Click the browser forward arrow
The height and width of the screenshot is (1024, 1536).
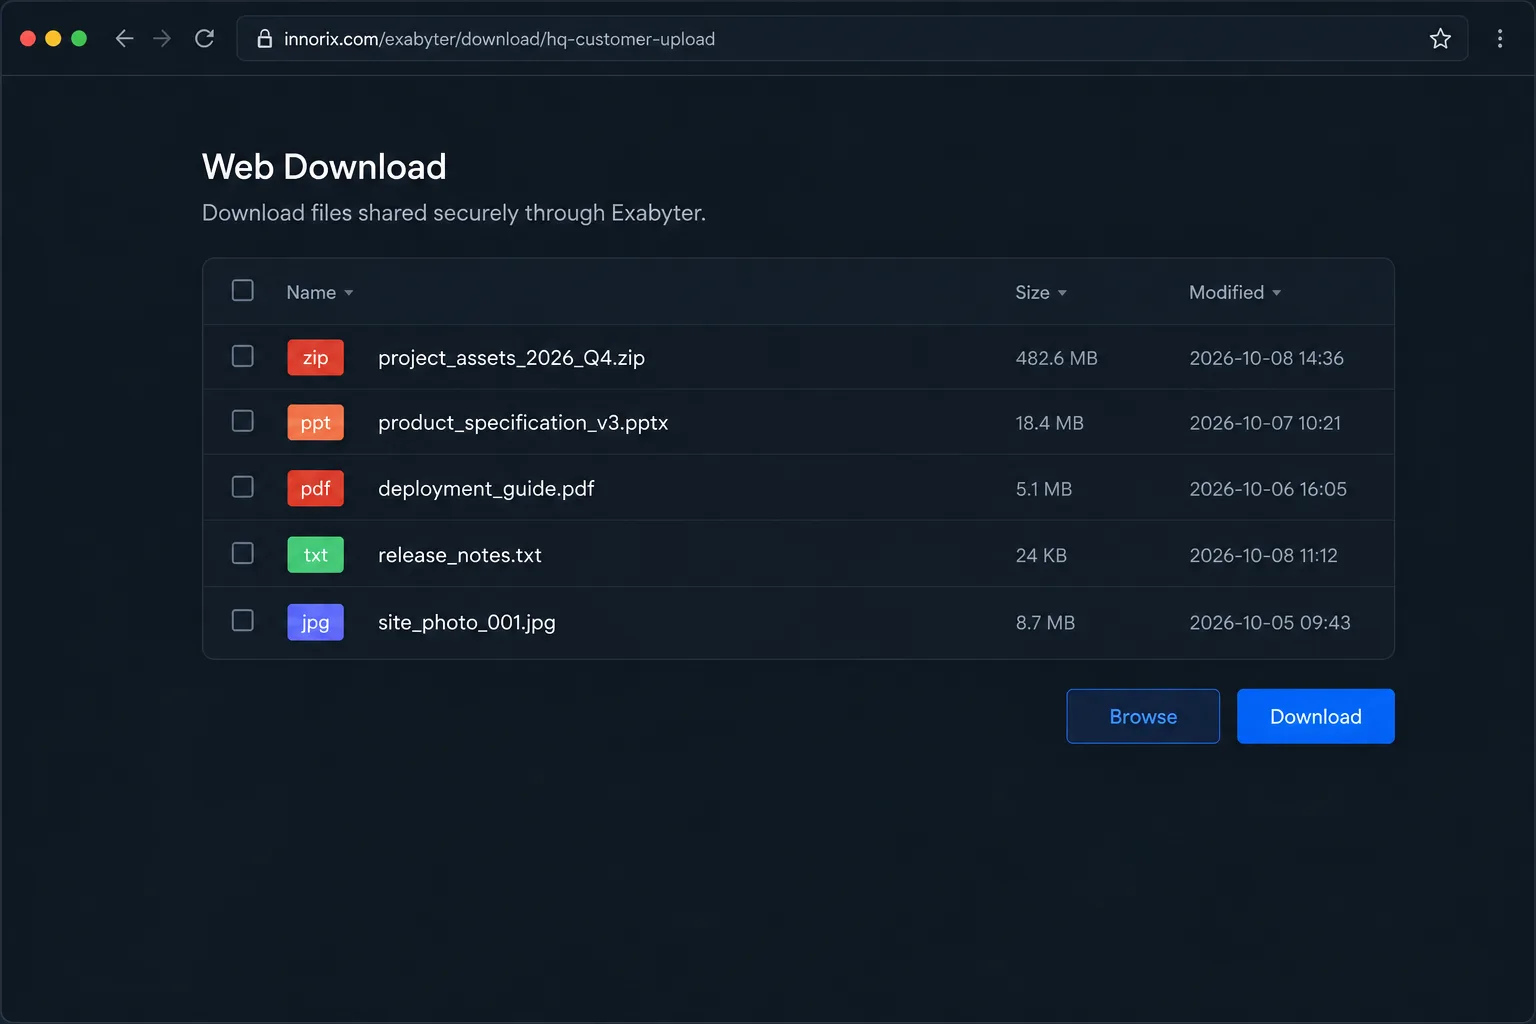[x=162, y=39]
